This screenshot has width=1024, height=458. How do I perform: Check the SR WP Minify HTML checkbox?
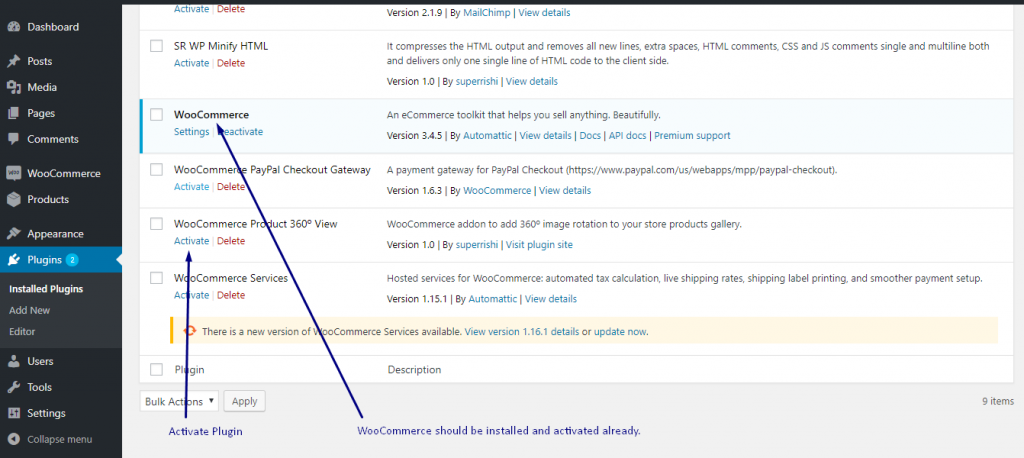pos(157,46)
